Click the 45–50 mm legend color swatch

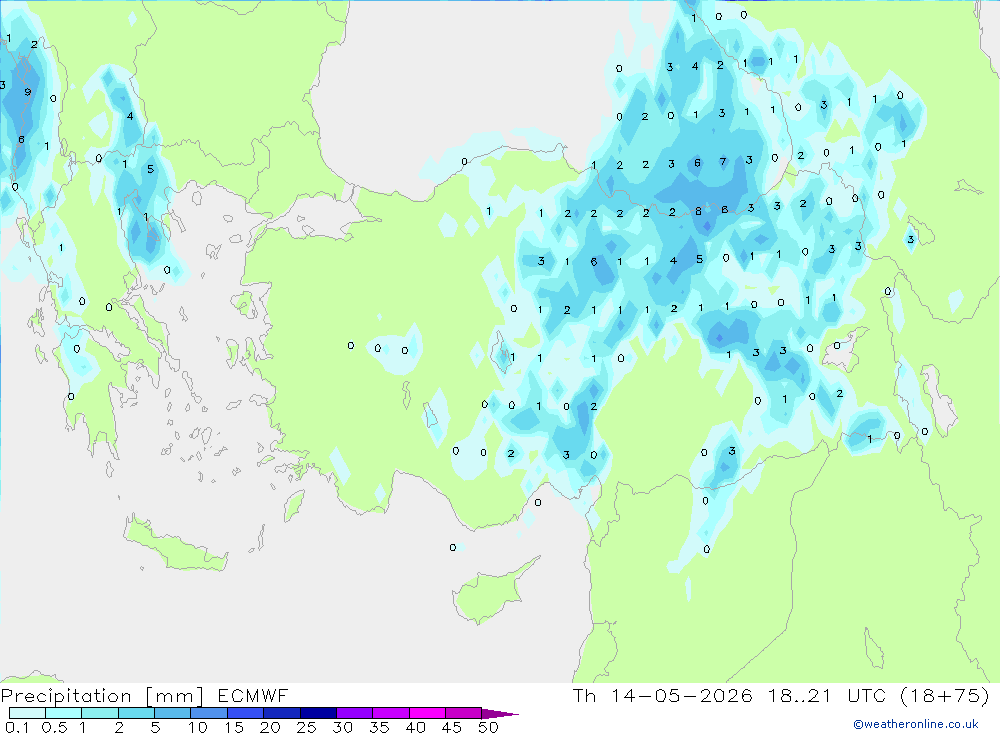(x=463, y=713)
